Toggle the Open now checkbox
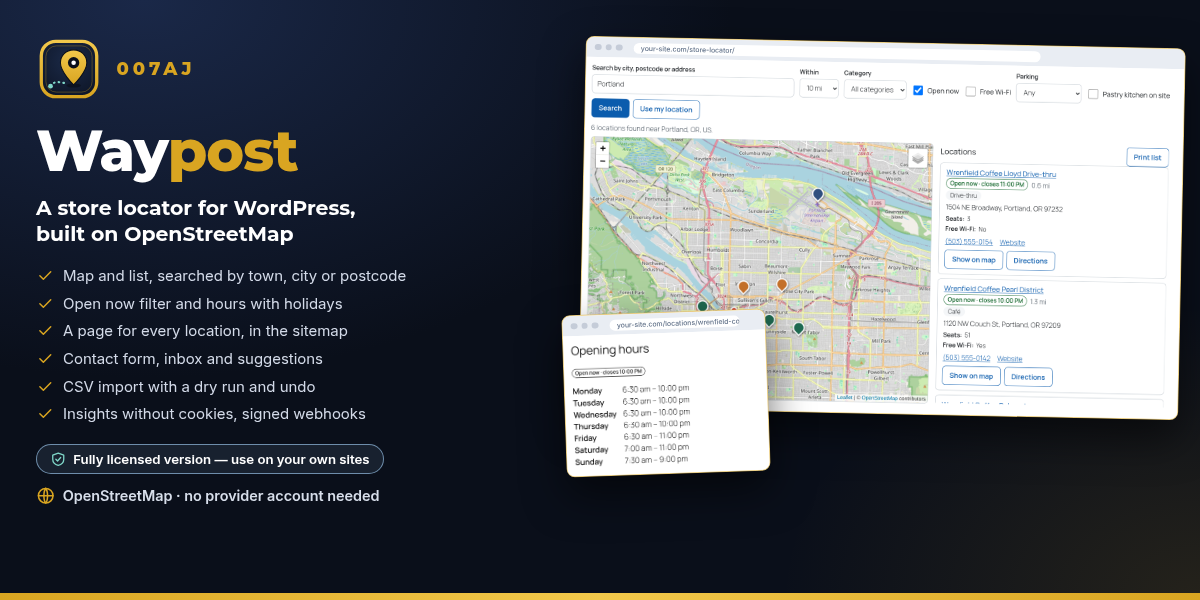 coord(918,90)
